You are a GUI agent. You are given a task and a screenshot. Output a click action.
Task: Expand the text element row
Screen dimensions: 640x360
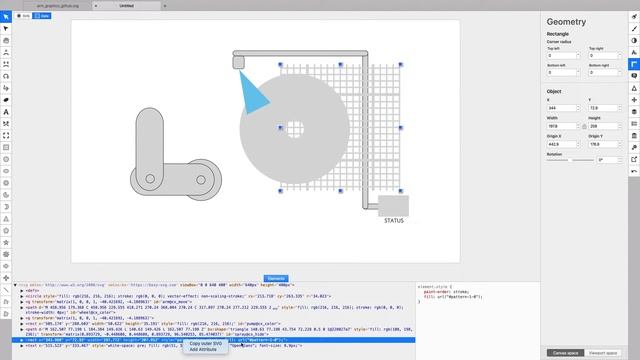point(22,346)
